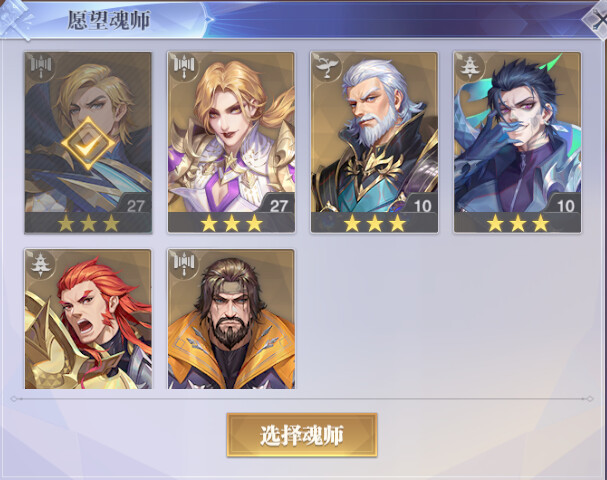Screen dimensions: 607x480
Task: Pick the dark-haired hero with blue mustache
Action: point(518,142)
